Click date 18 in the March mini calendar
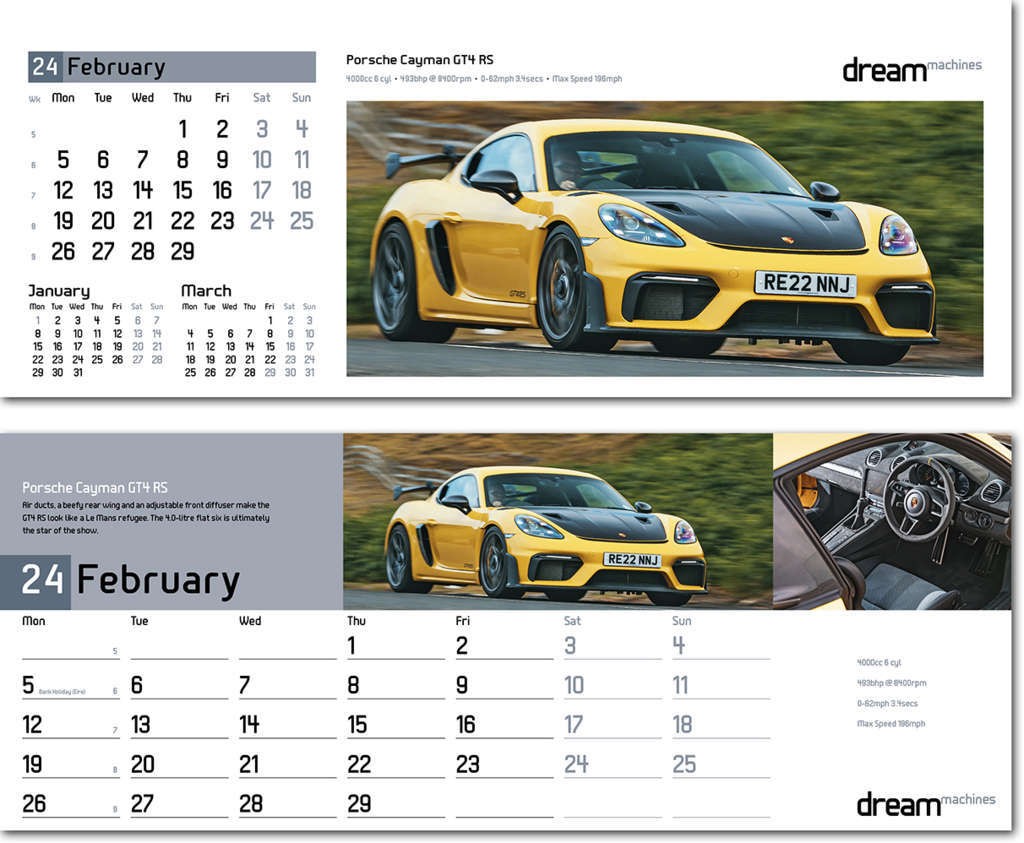 [190, 360]
